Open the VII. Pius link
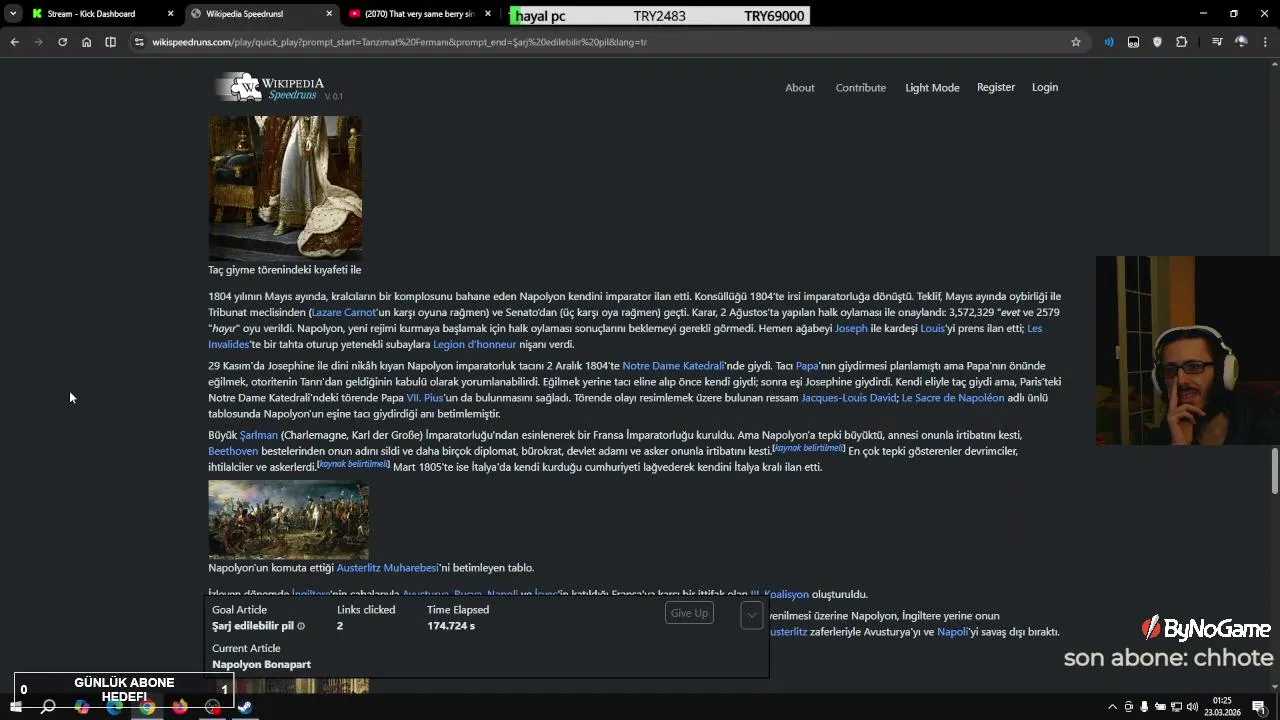 click(x=424, y=398)
